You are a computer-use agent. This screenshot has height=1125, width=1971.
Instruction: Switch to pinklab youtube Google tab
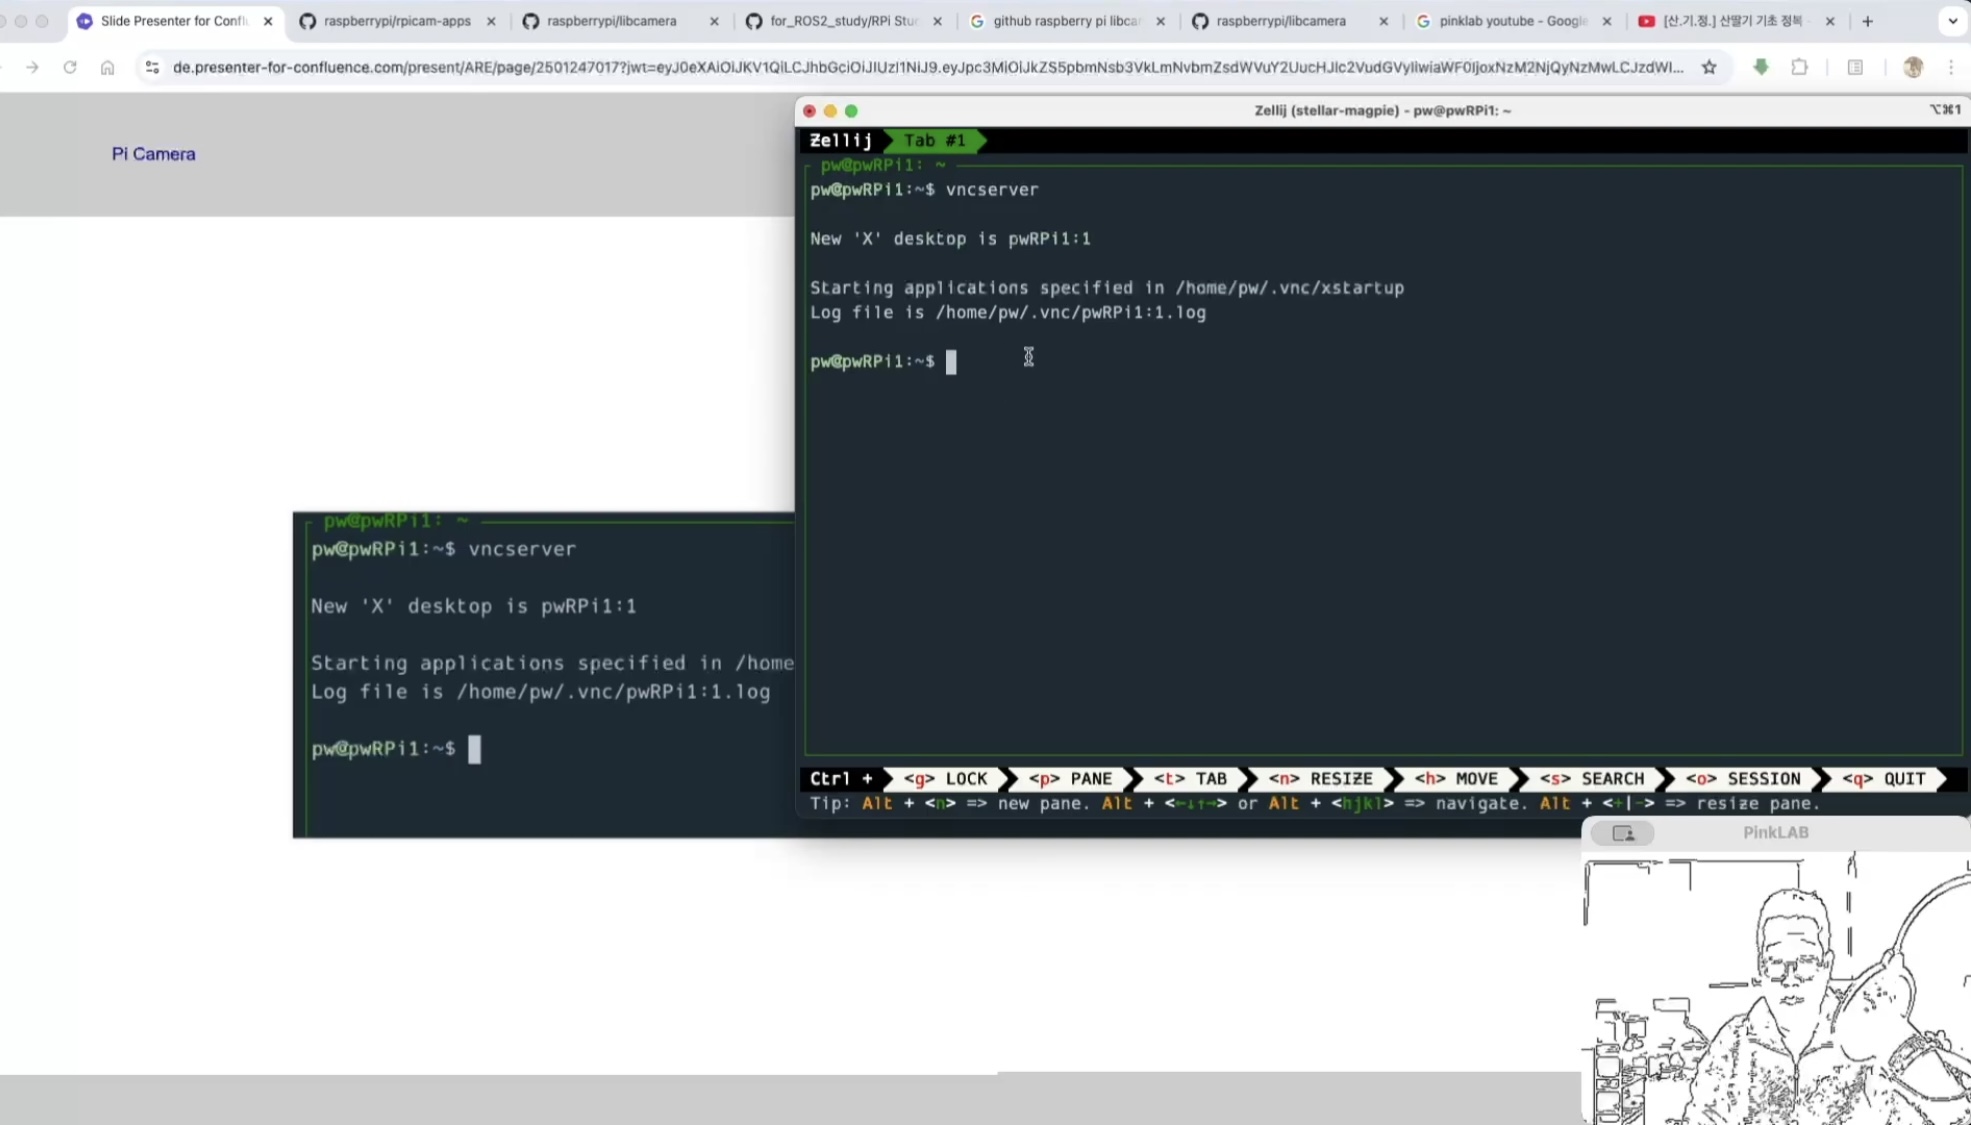point(1512,21)
